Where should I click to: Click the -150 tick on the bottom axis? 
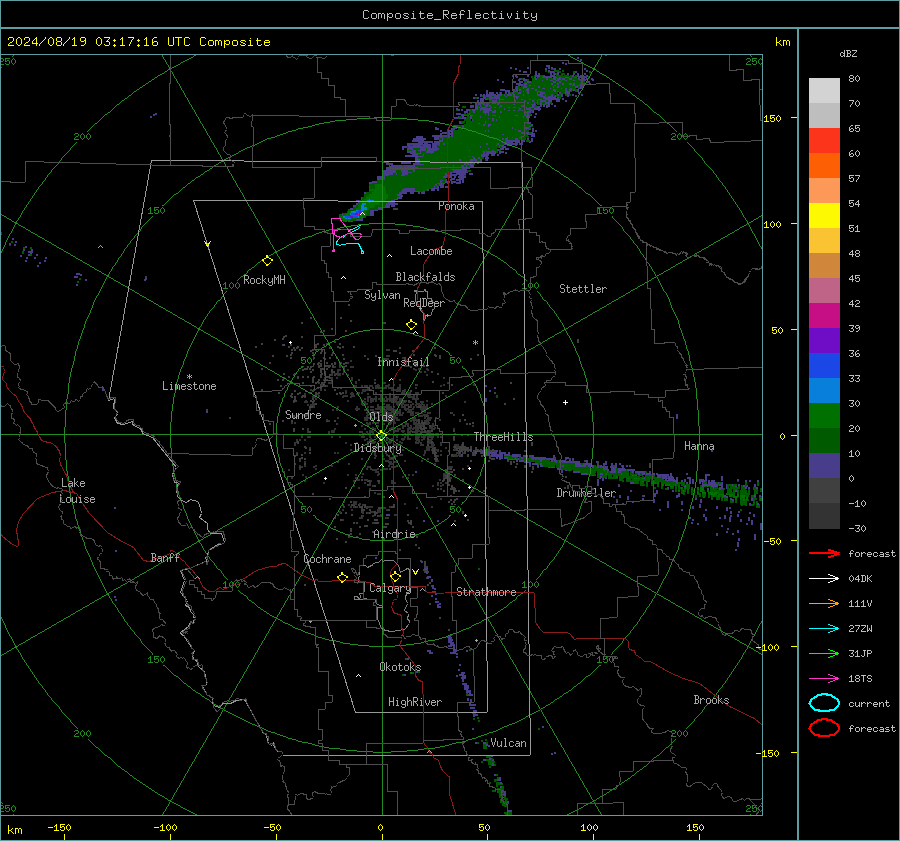click(59, 827)
